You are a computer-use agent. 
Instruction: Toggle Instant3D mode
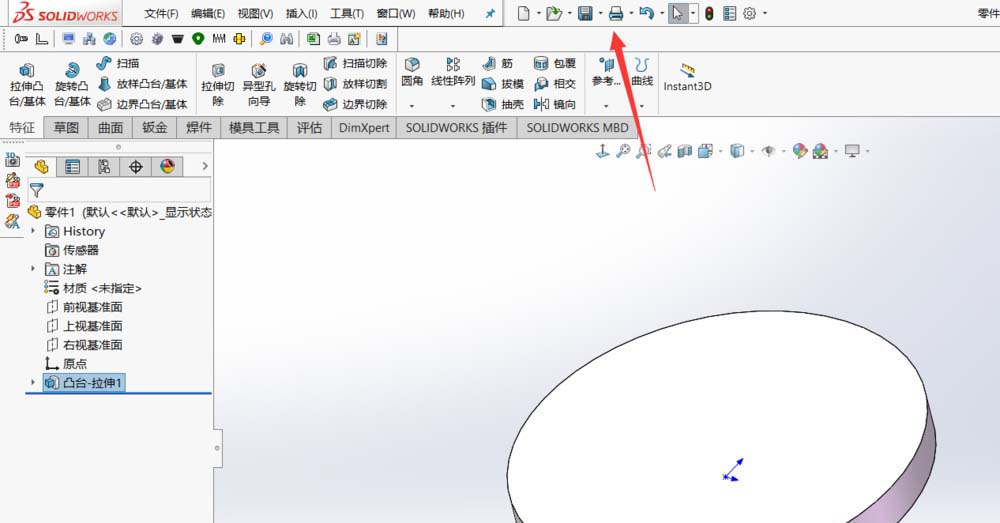[687, 78]
